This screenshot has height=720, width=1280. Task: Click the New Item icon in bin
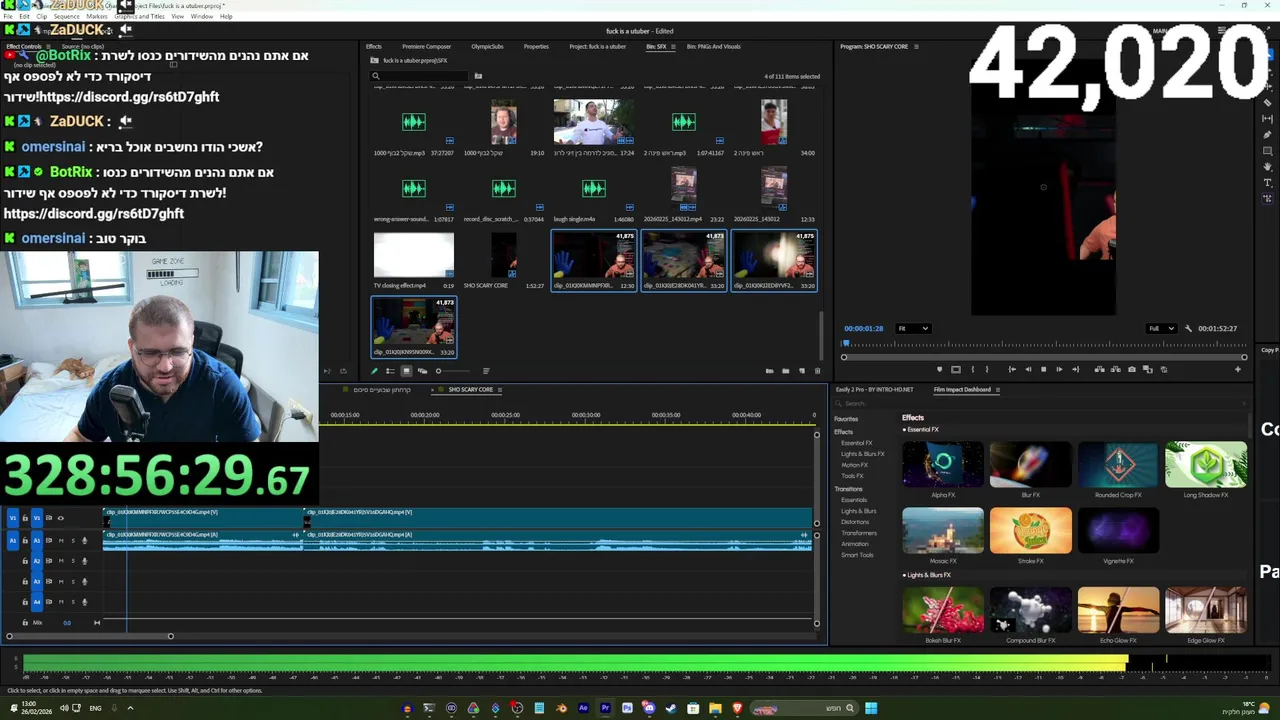click(x=802, y=371)
